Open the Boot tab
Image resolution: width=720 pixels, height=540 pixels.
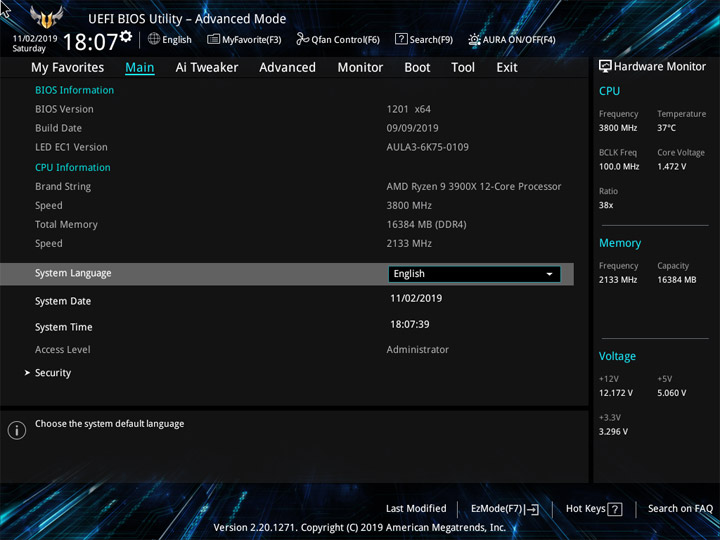(x=417, y=68)
